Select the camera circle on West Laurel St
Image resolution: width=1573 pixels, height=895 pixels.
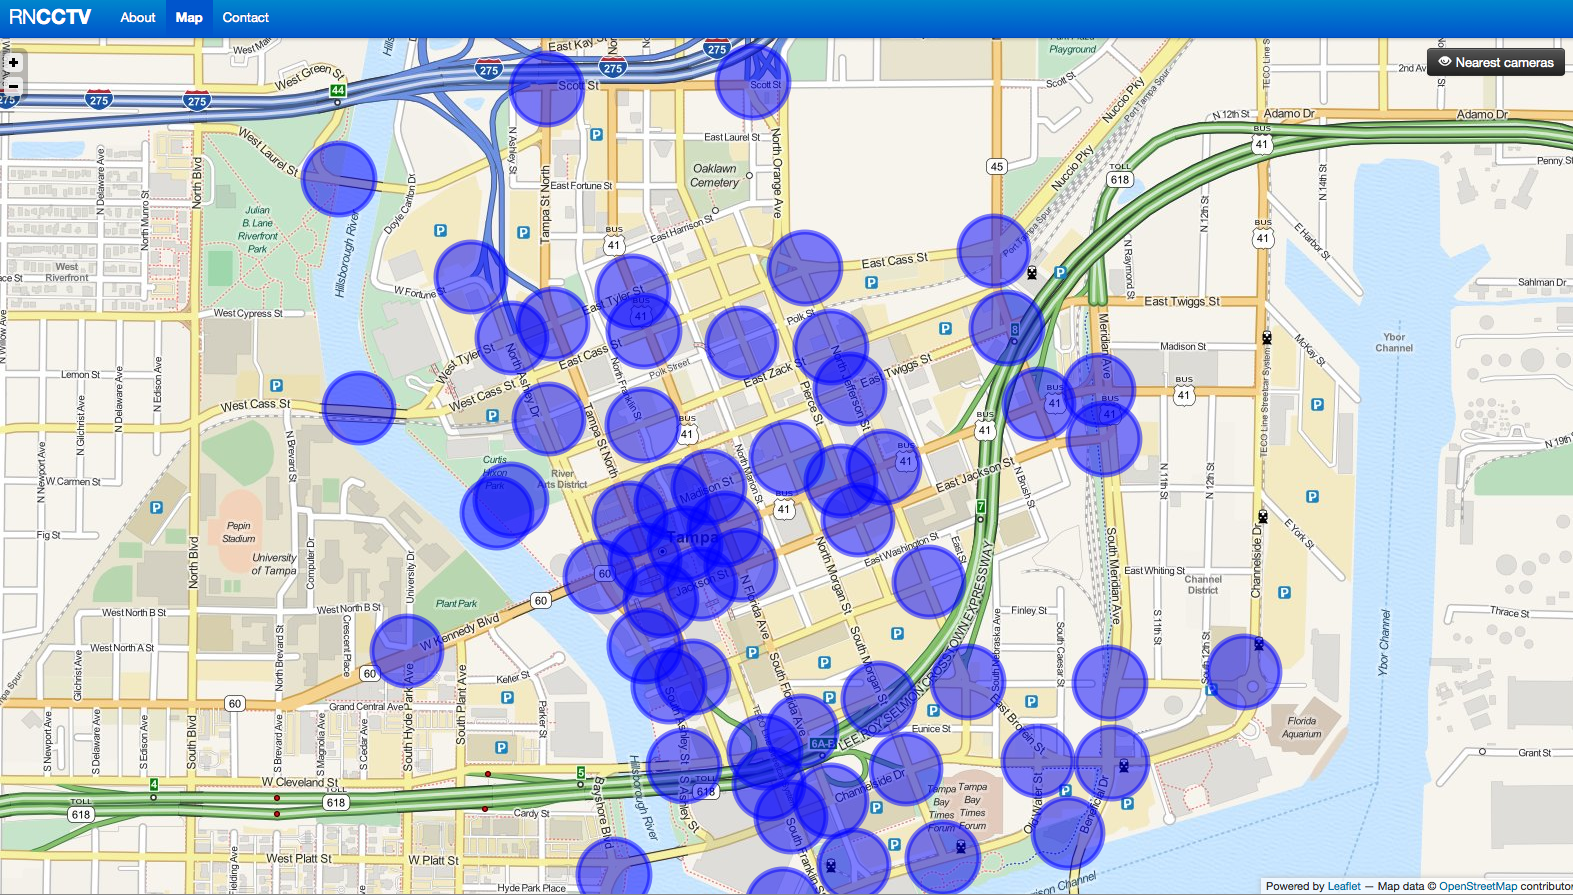(x=339, y=178)
